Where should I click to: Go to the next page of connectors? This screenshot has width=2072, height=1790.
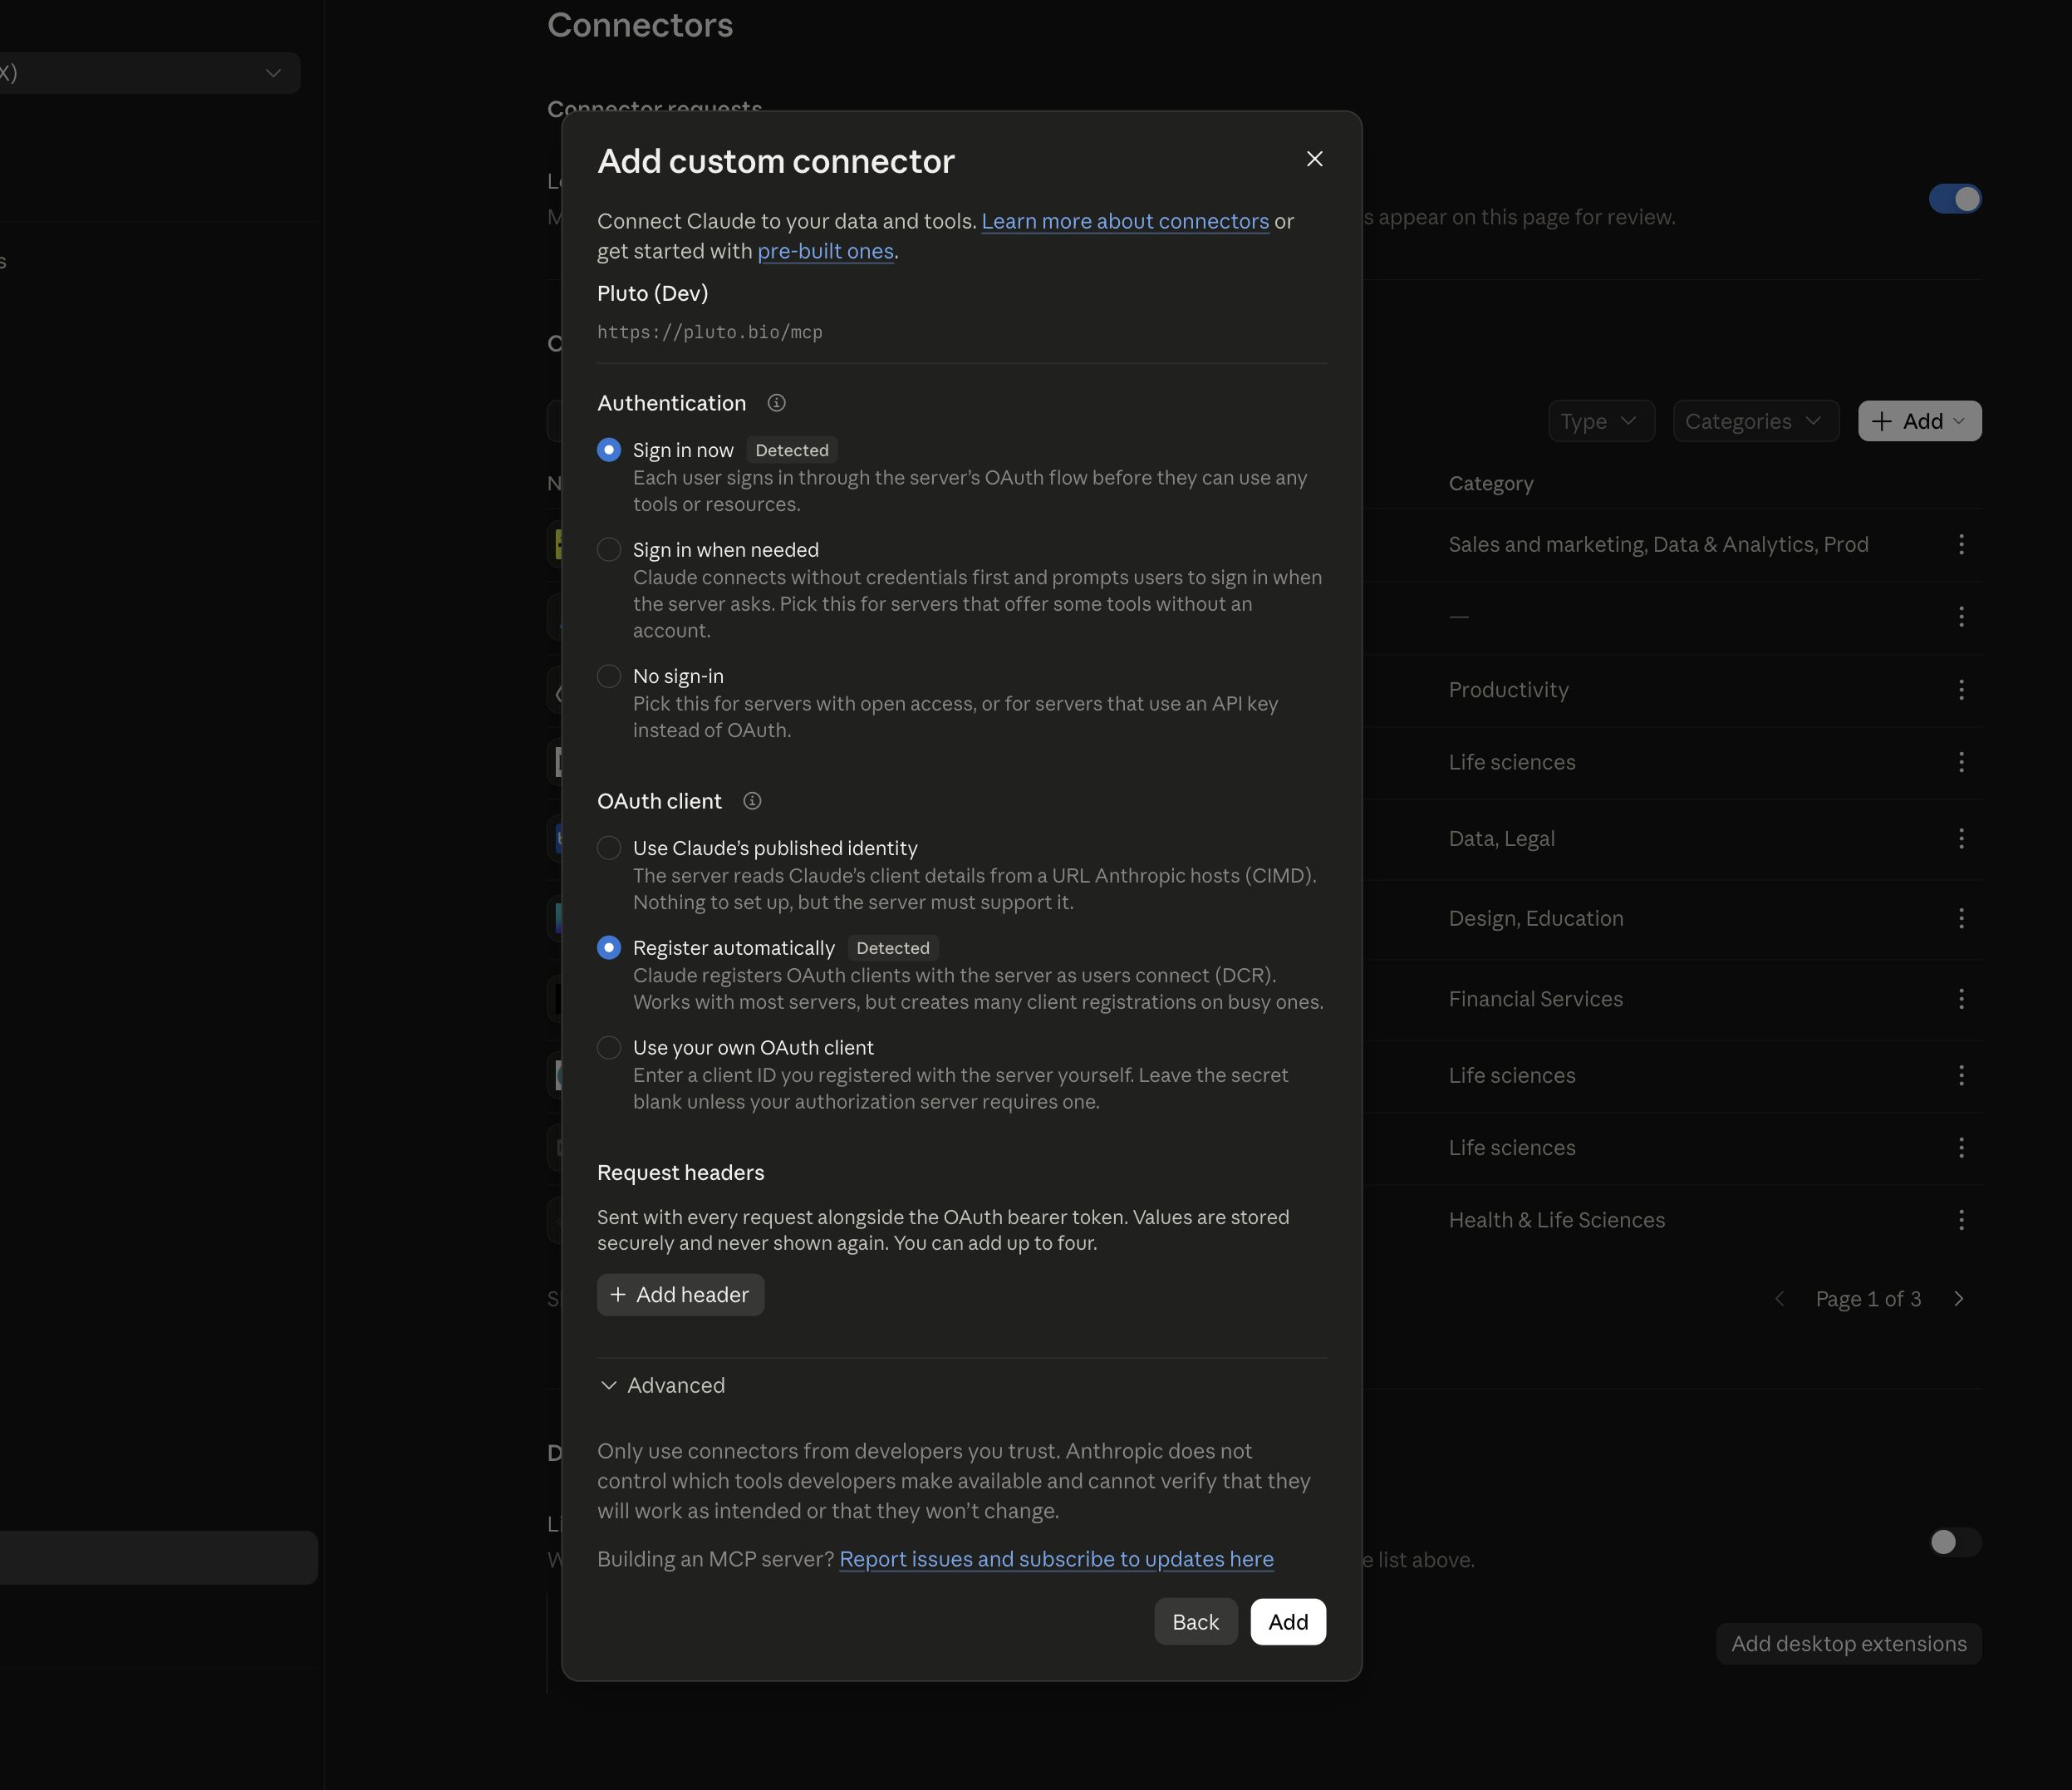(1958, 1299)
